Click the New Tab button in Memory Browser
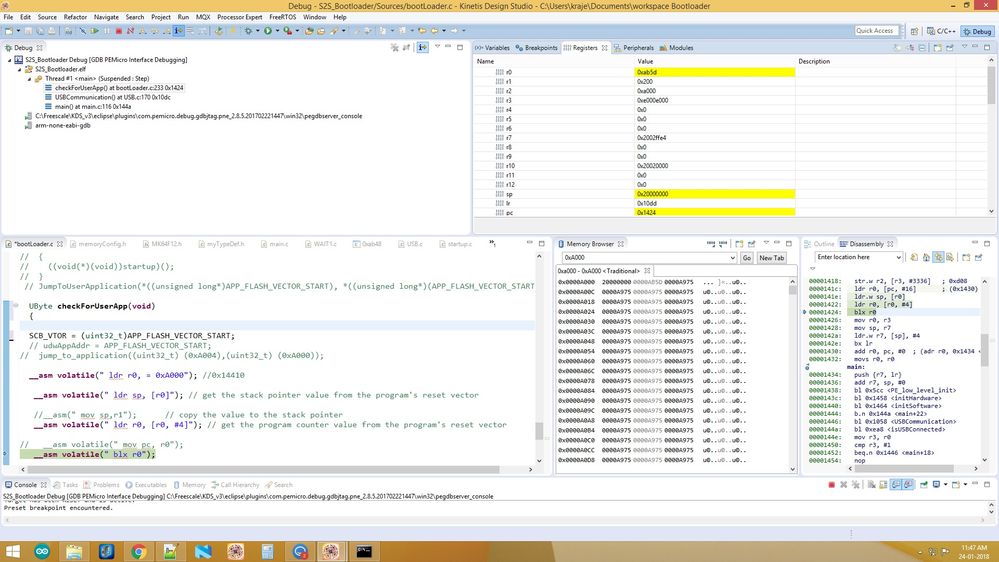 (772, 258)
